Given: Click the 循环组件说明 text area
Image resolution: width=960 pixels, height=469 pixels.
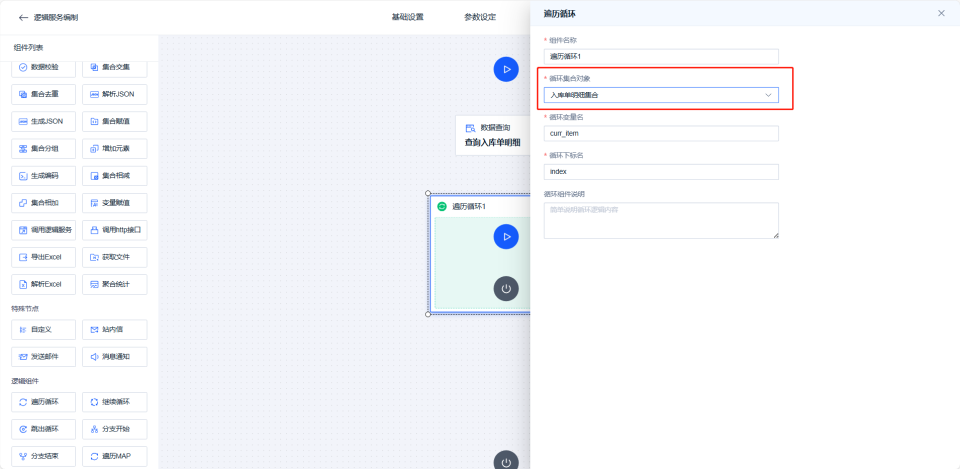Looking at the screenshot, I should 661,220.
